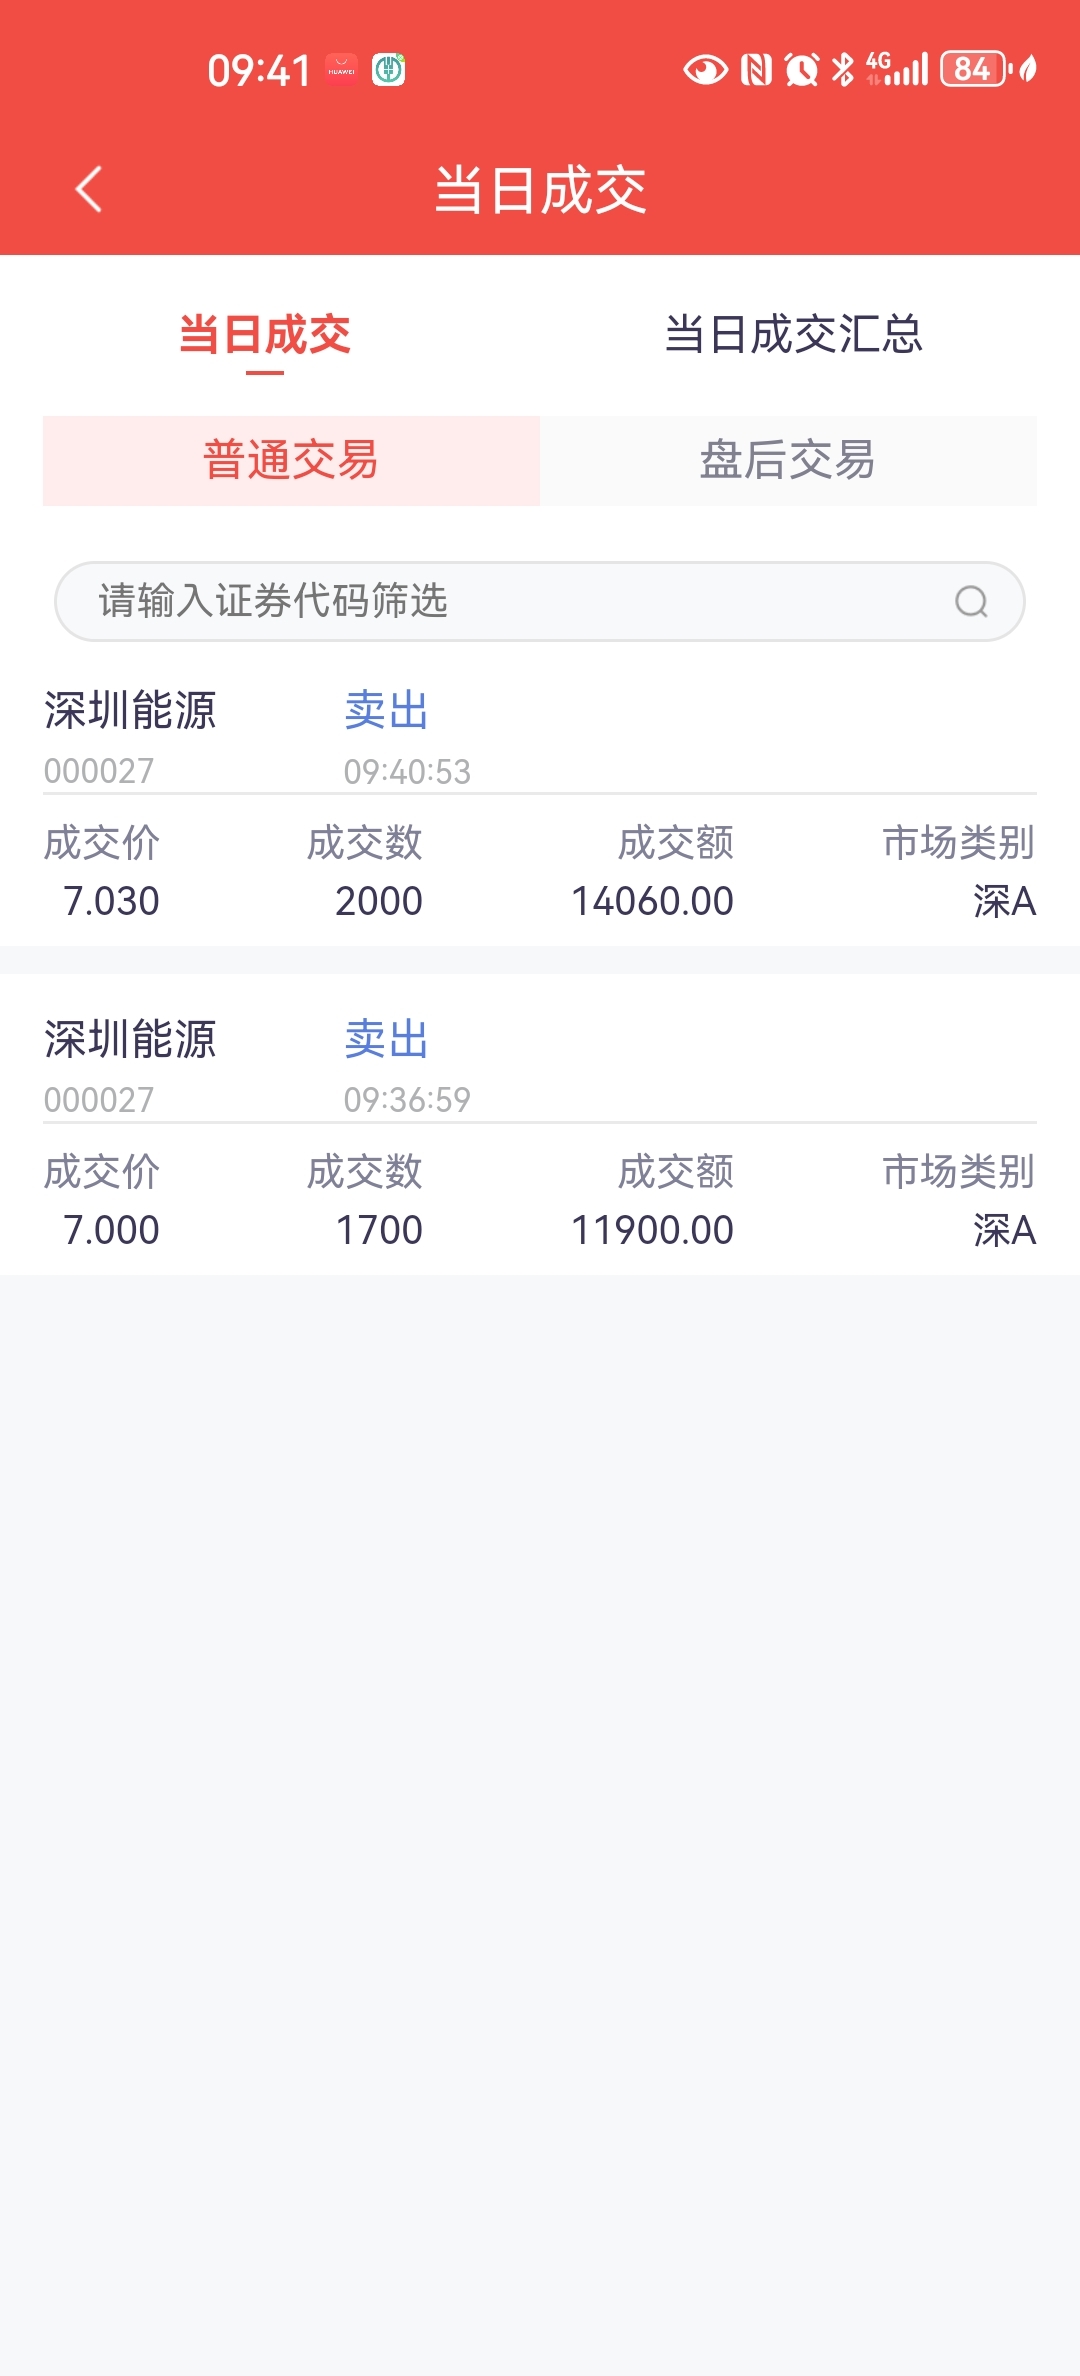Tap the Huawei app notification icon
Screen dimensions: 1080x2376
342,70
